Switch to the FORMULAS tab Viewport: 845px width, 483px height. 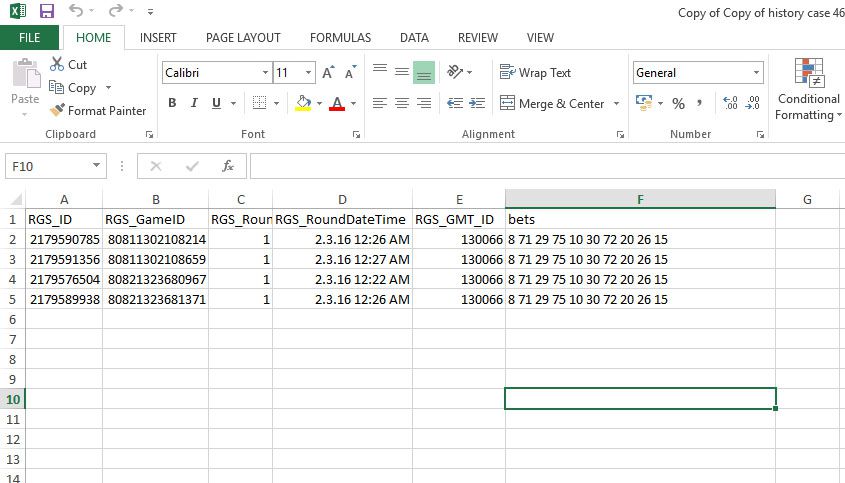[340, 38]
